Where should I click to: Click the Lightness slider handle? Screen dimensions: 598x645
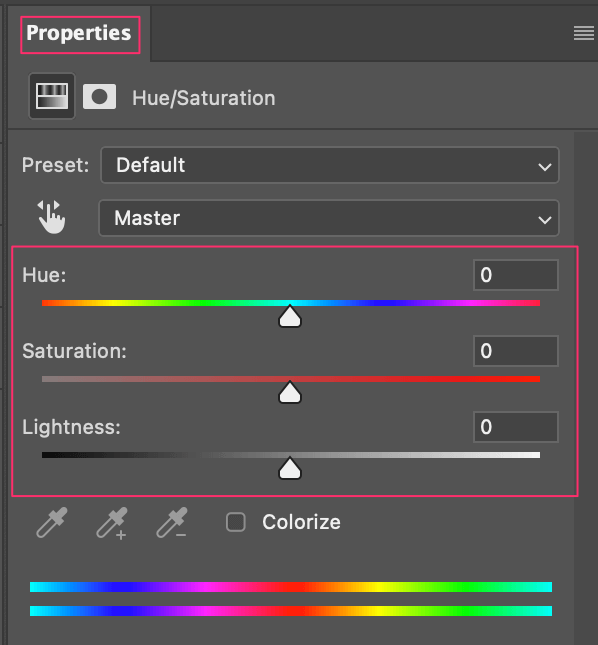290,468
